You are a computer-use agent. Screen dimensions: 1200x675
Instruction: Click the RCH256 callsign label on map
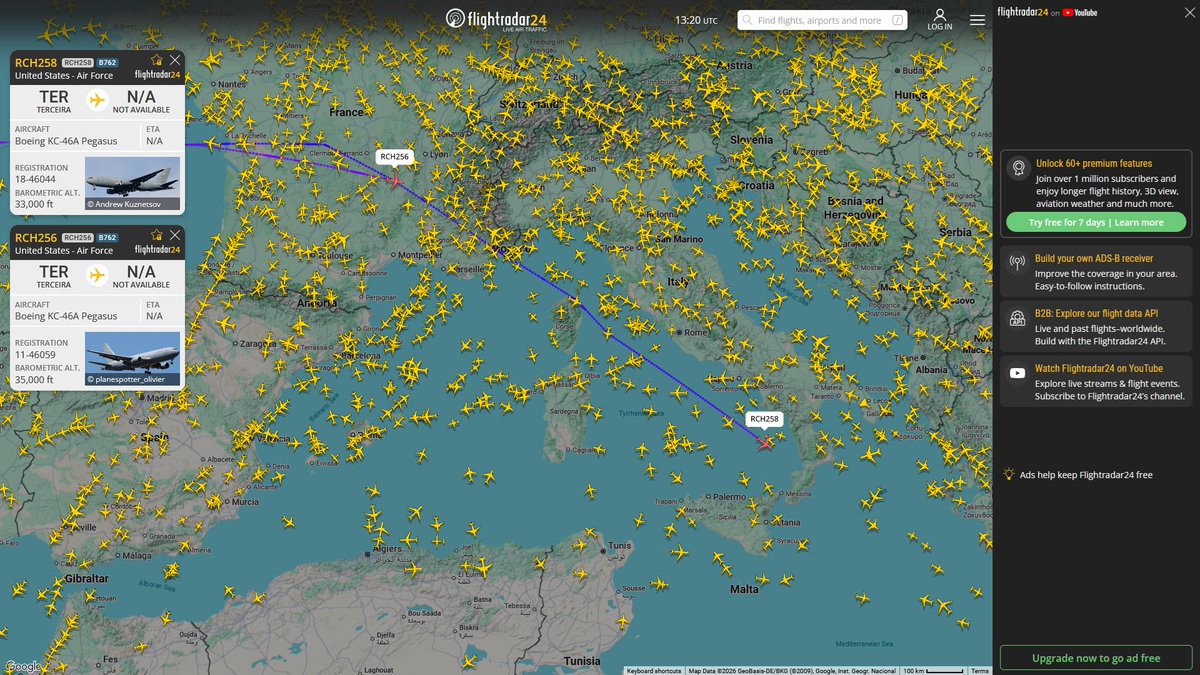tap(395, 157)
